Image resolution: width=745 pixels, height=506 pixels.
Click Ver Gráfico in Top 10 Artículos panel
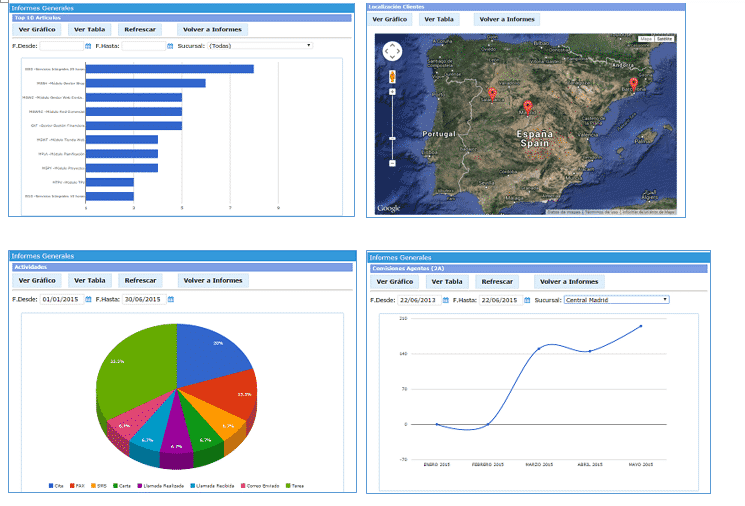click(37, 29)
